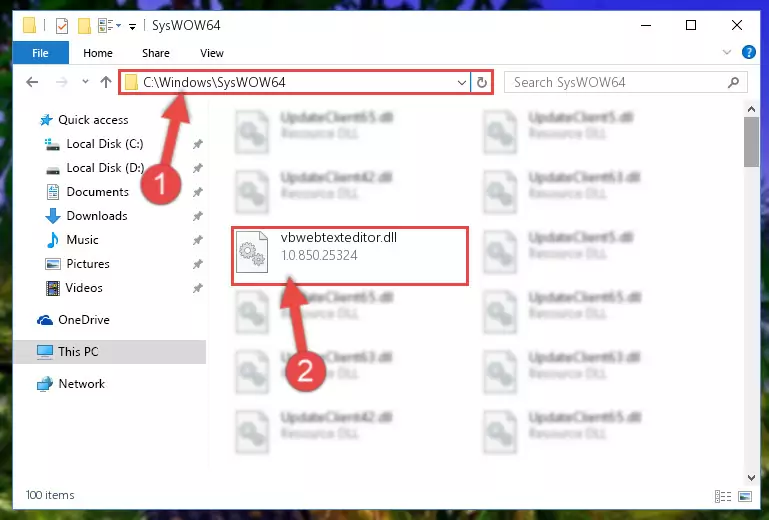Click the Properties checkmark icon in title bar
769x520 pixels.
click(62, 26)
